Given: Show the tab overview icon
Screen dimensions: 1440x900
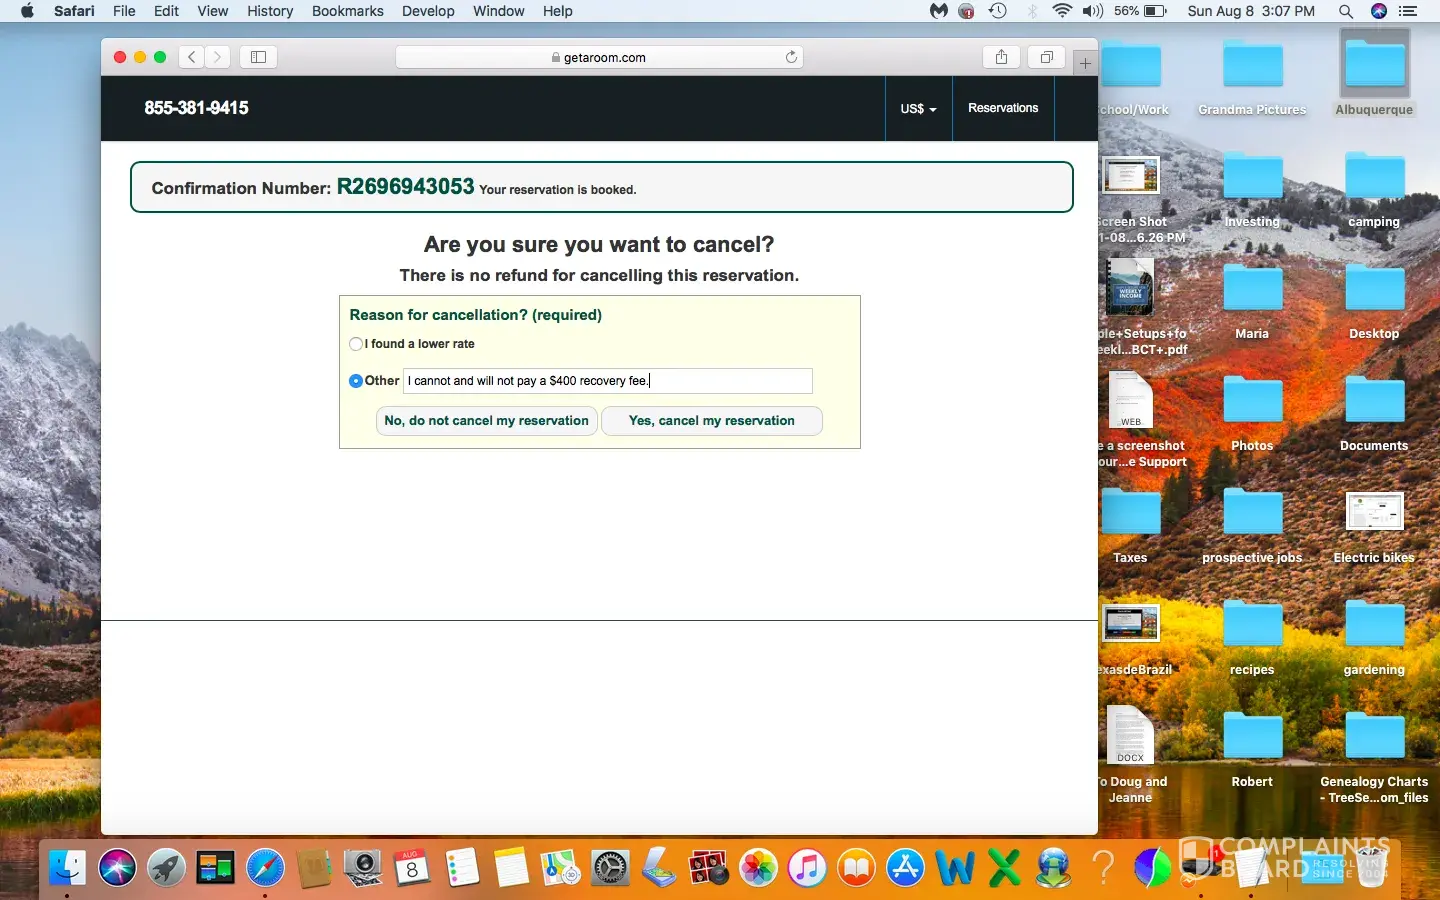Looking at the screenshot, I should 1046,57.
